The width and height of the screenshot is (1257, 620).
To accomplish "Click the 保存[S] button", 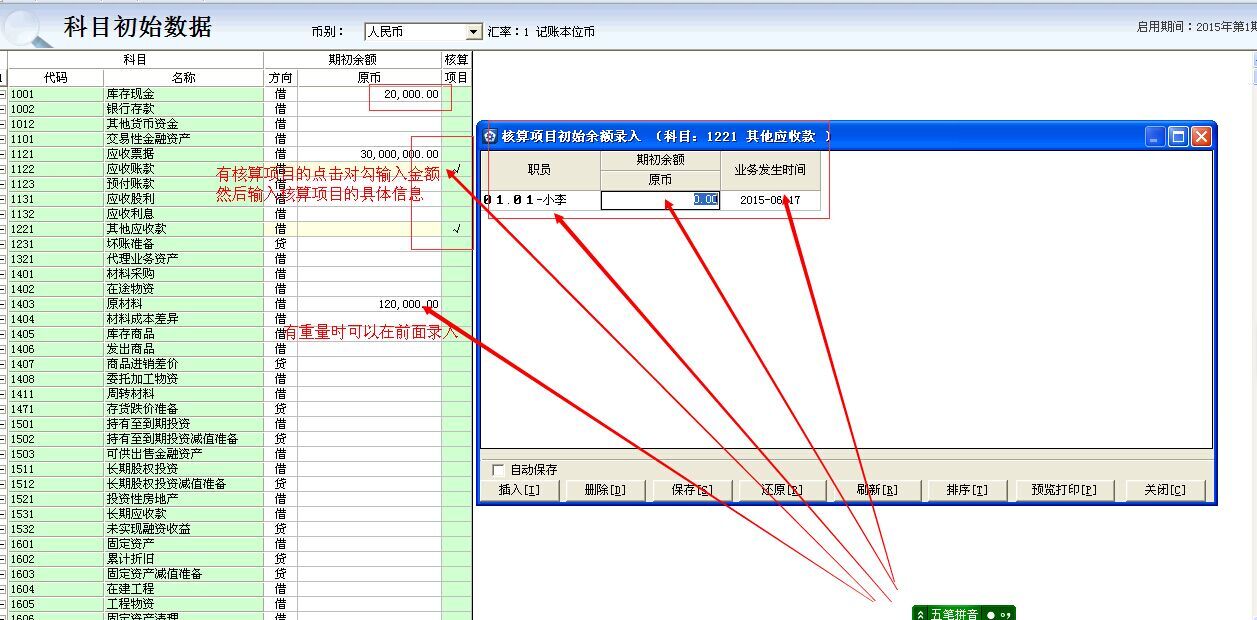I will 691,492.
